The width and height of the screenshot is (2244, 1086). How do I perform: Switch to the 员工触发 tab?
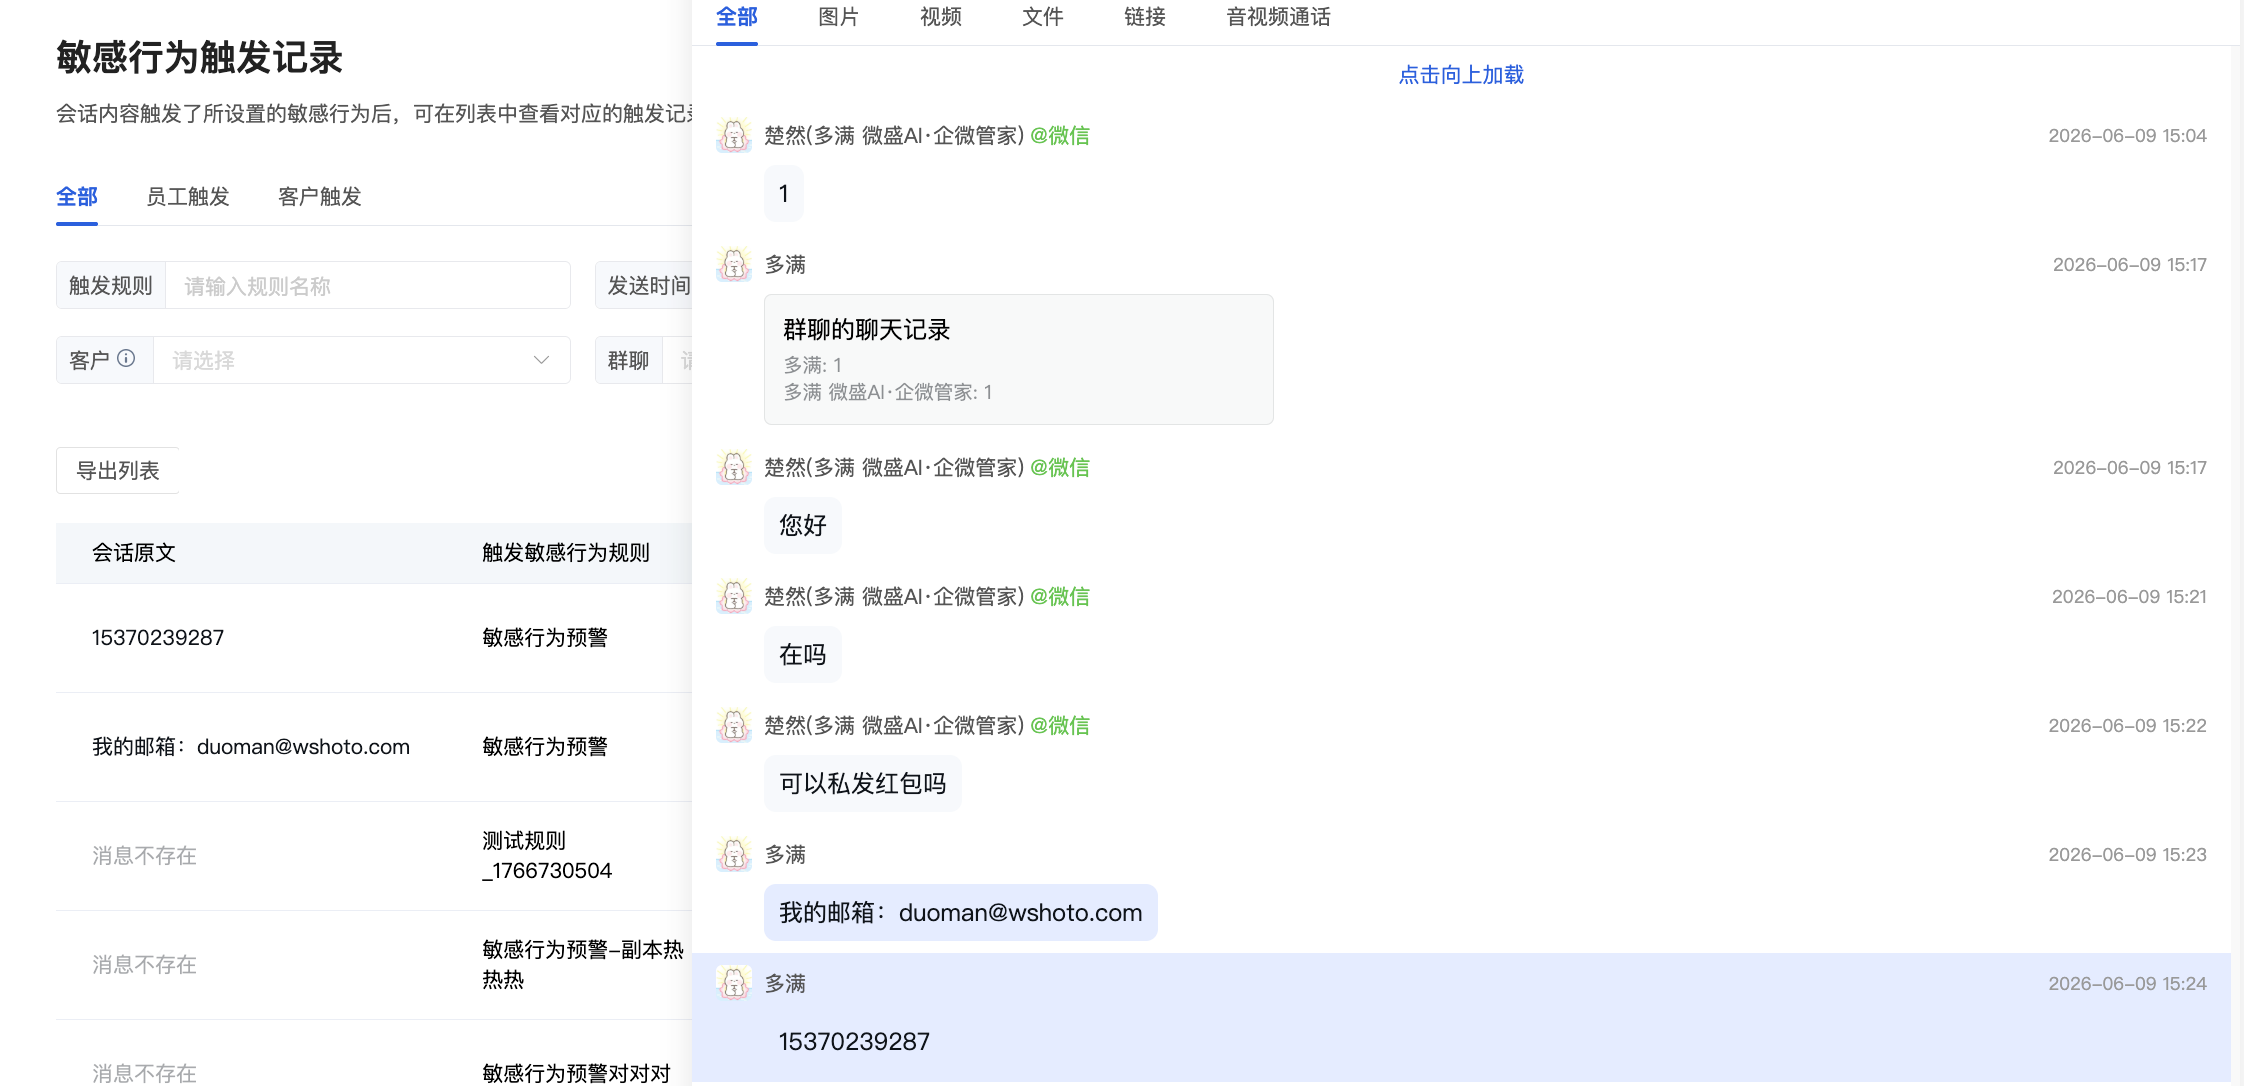tap(188, 197)
